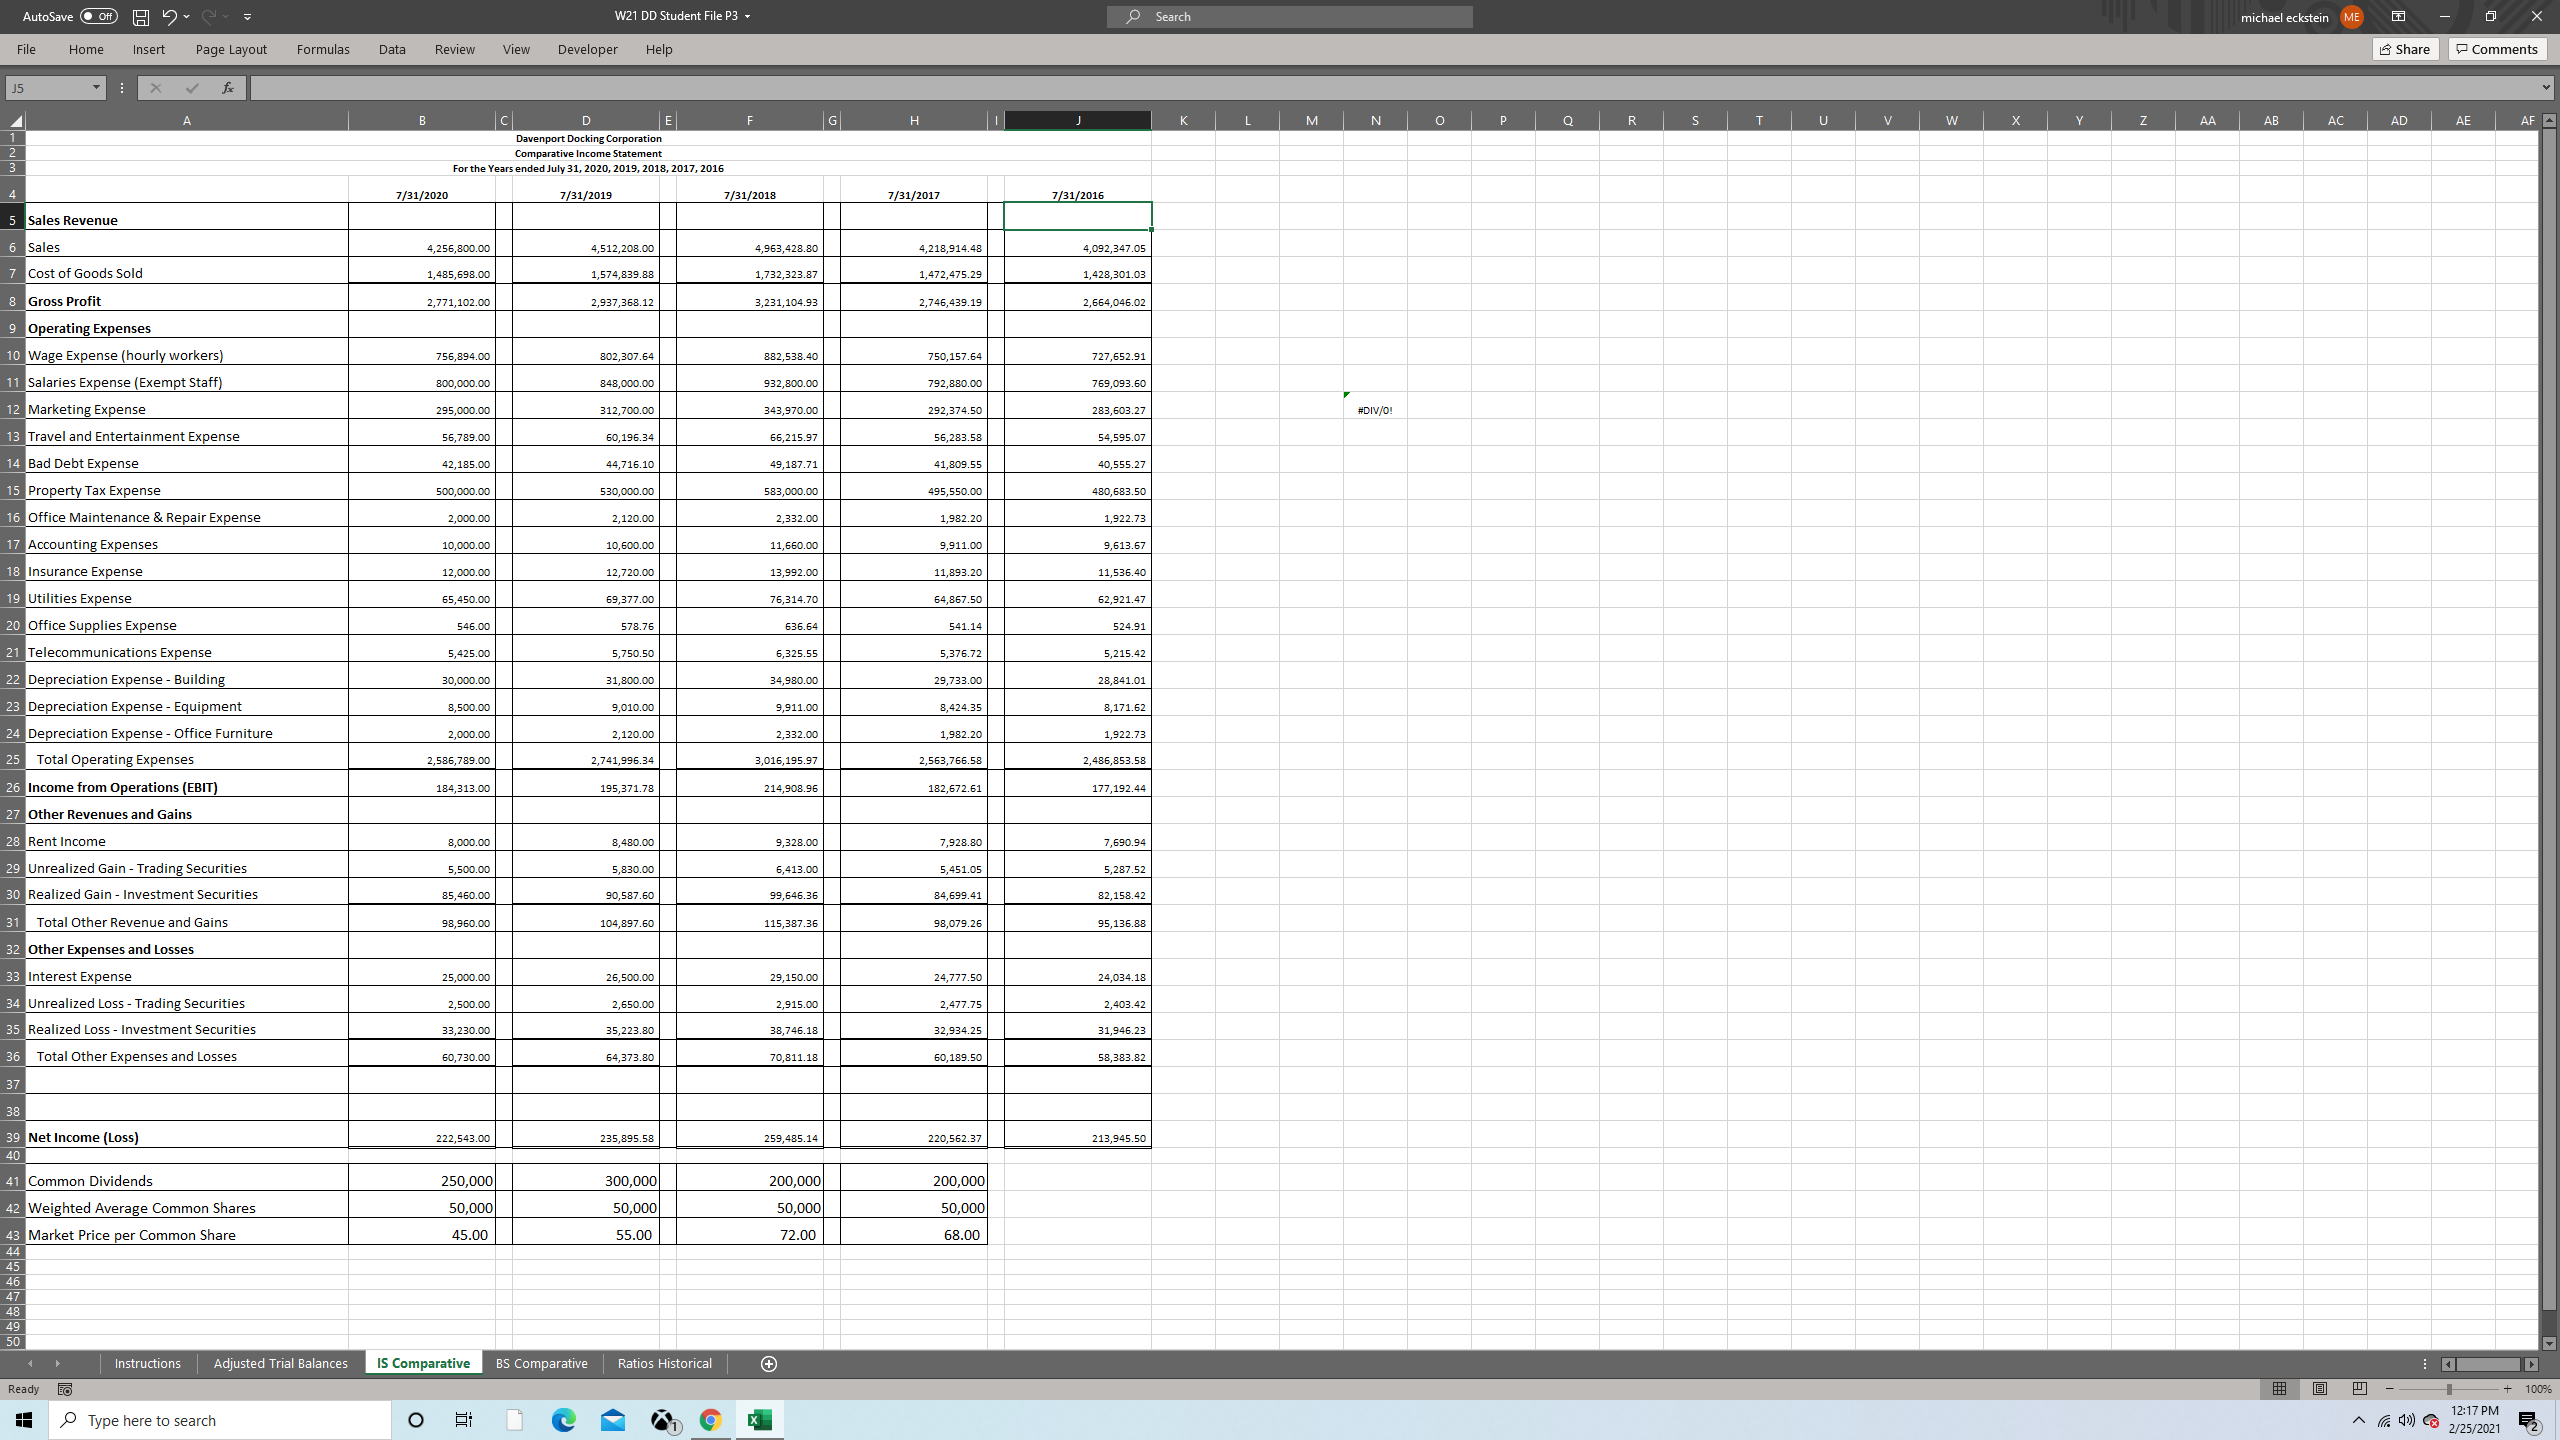
Task: Open the Comments button
Action: coord(2497,49)
